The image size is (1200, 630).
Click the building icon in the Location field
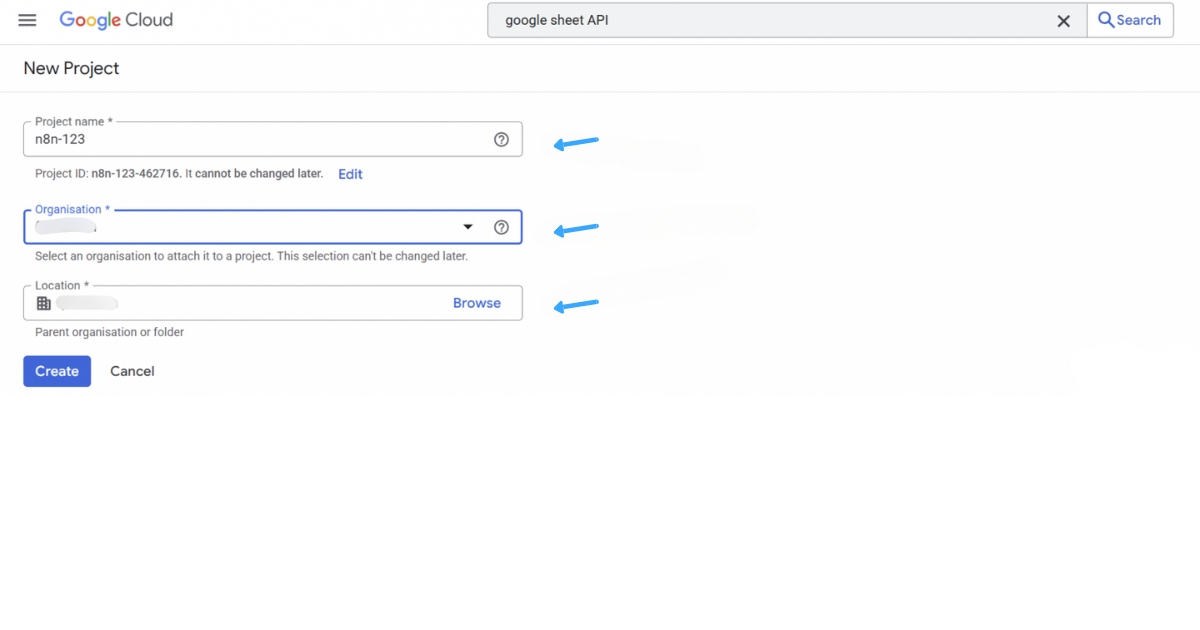tap(44, 302)
